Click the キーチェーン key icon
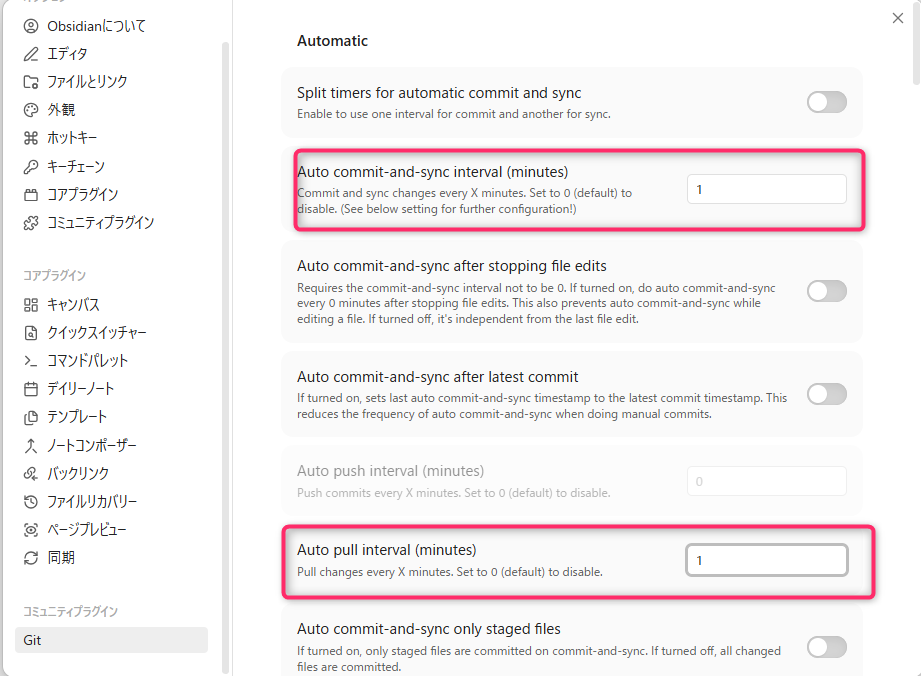 (x=31, y=166)
